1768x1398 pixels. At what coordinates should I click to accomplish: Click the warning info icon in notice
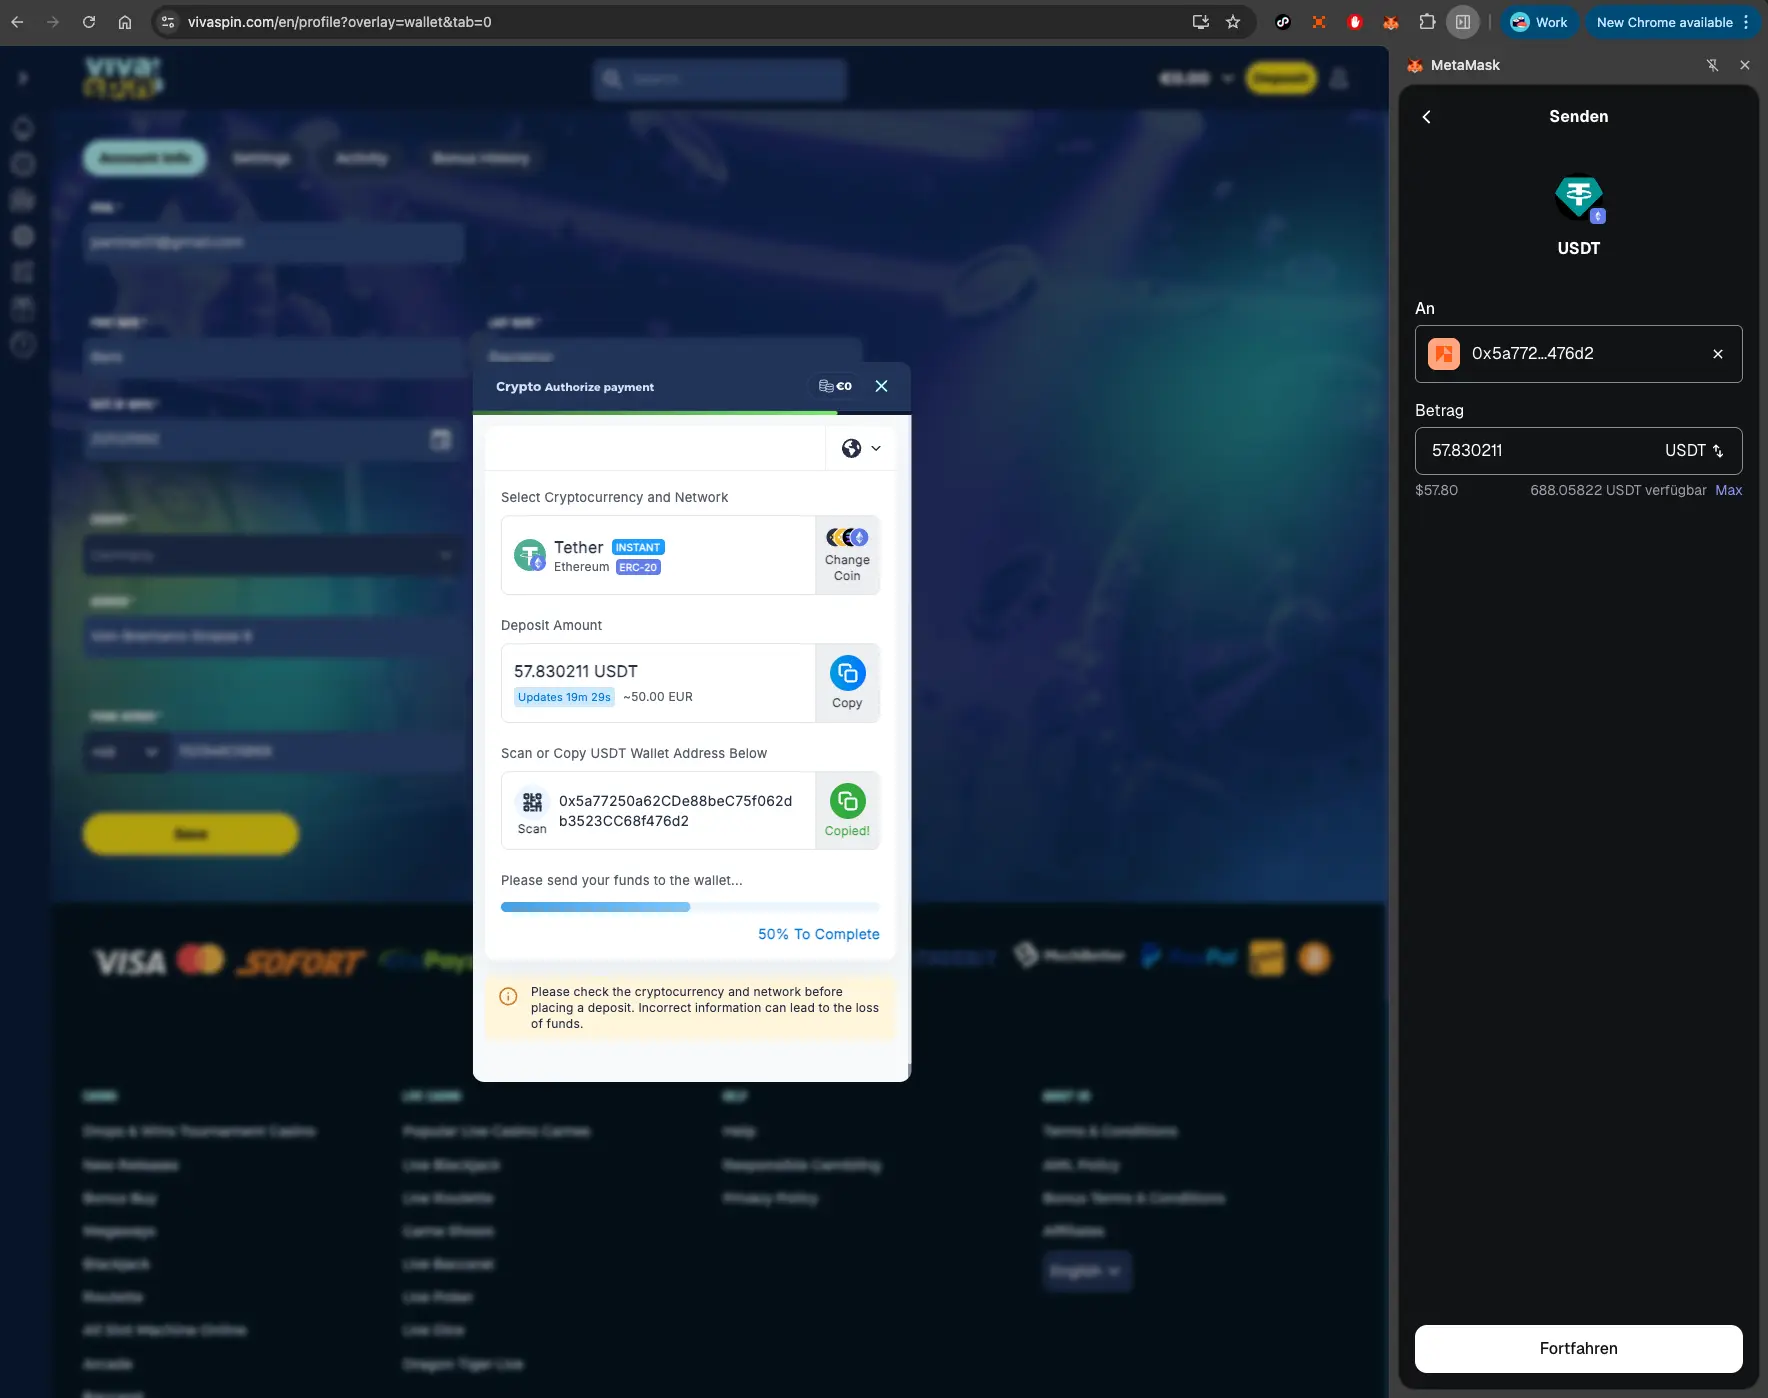pos(508,996)
